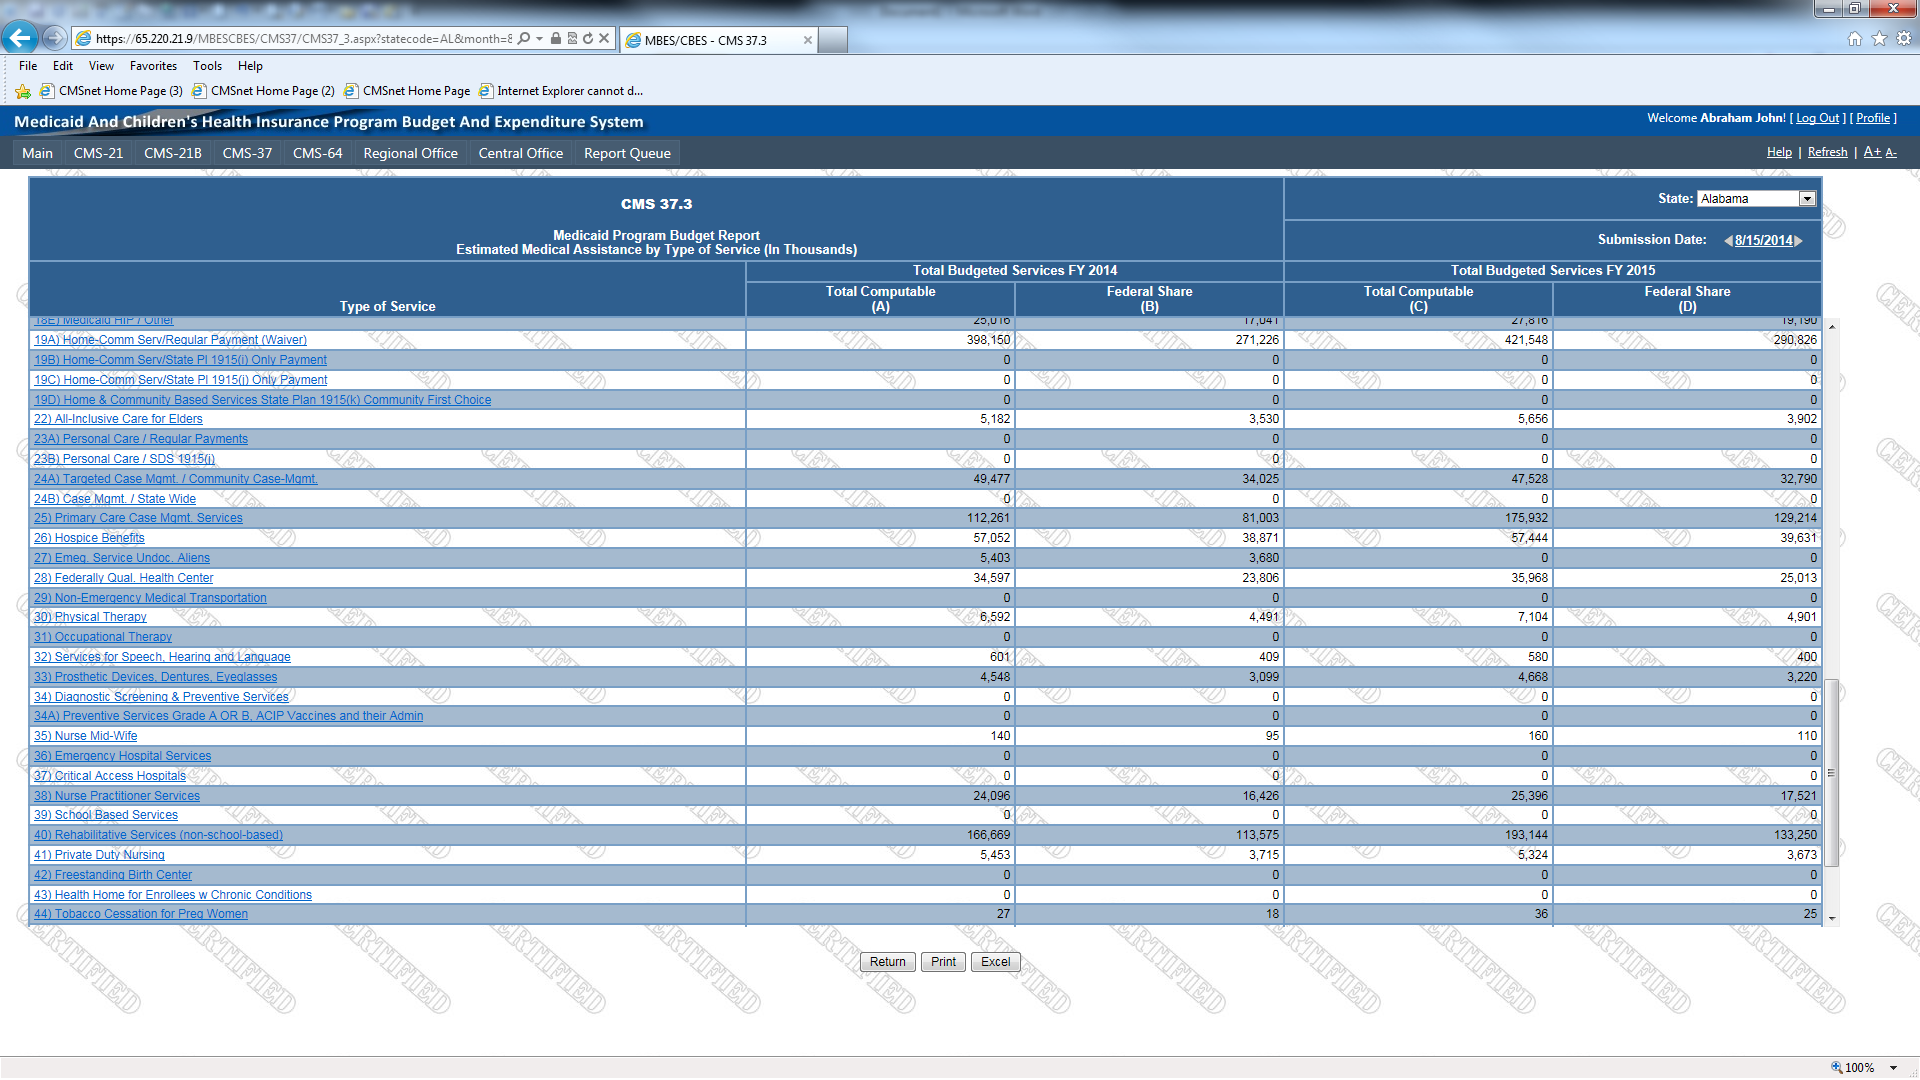Open the Favorites menu
Viewport: 1920px width, 1080px height.
point(153,66)
